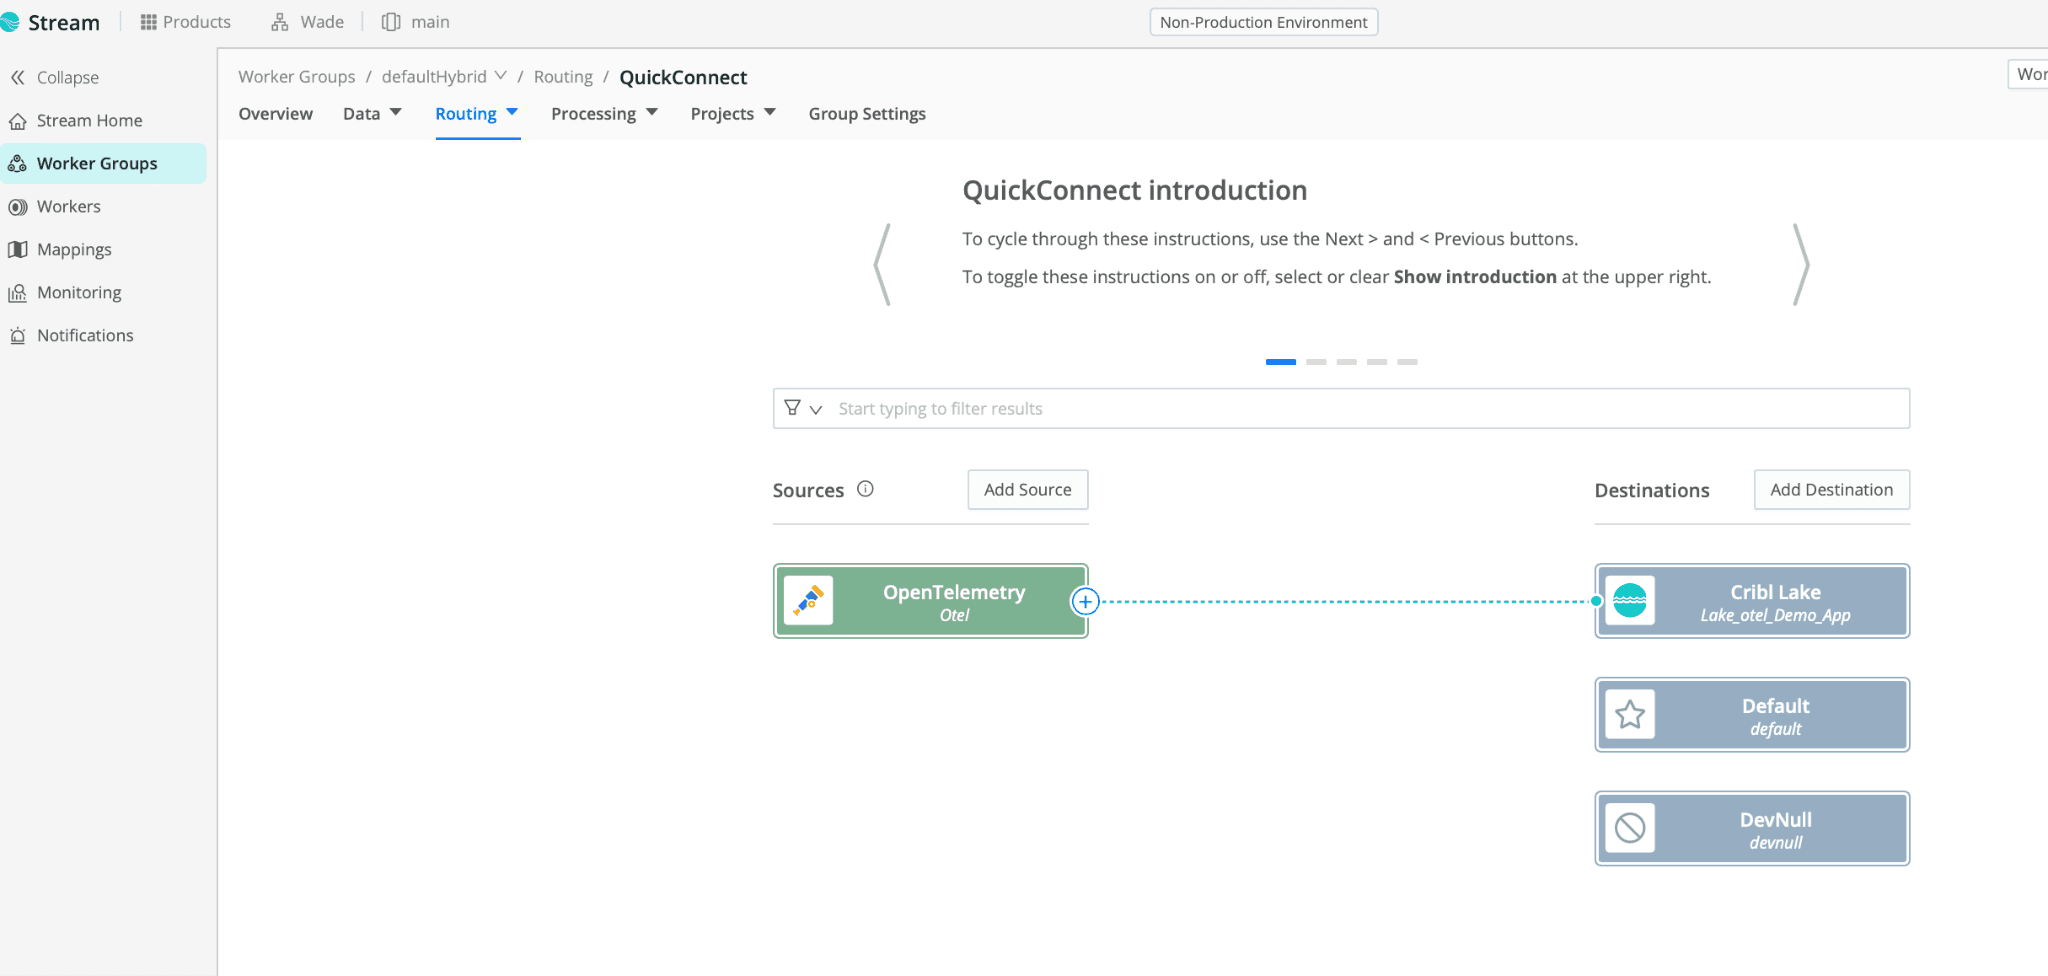Click the Add Source button

coord(1027,490)
